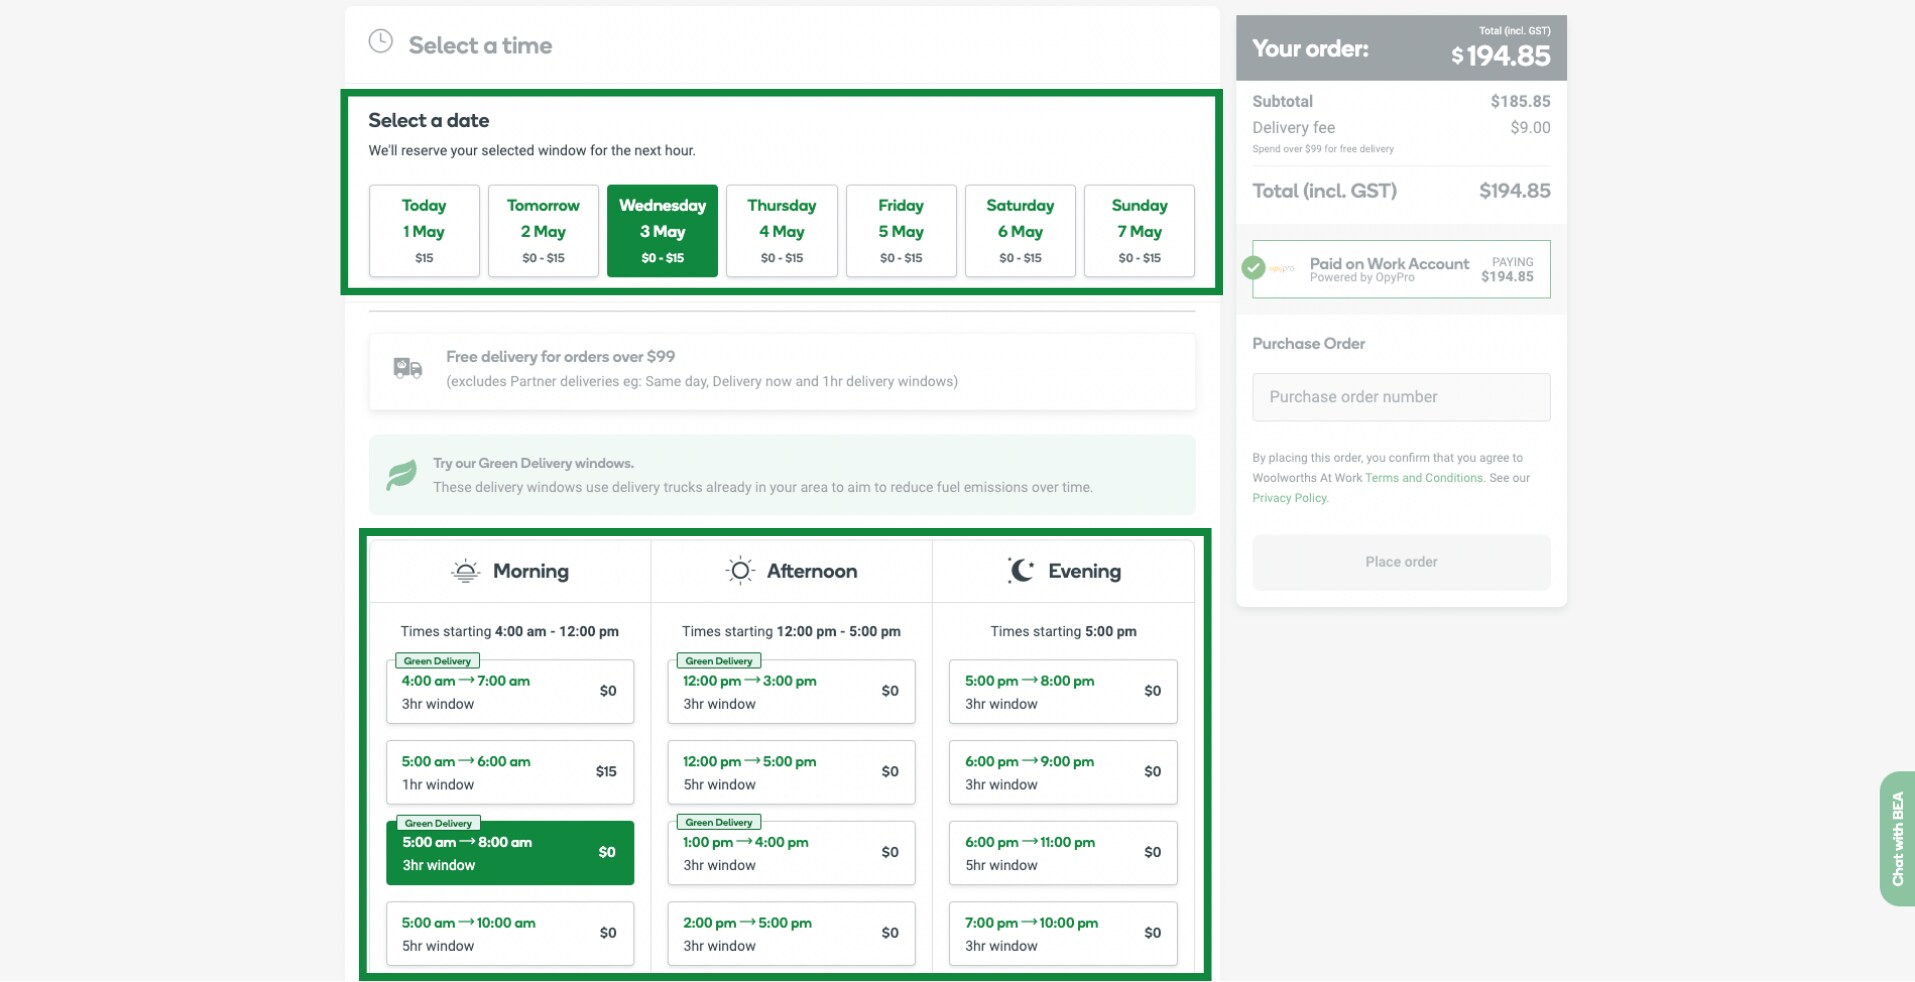1915x982 pixels.
Task: Select the Paid on Work Account payment option
Action: tap(1400, 268)
